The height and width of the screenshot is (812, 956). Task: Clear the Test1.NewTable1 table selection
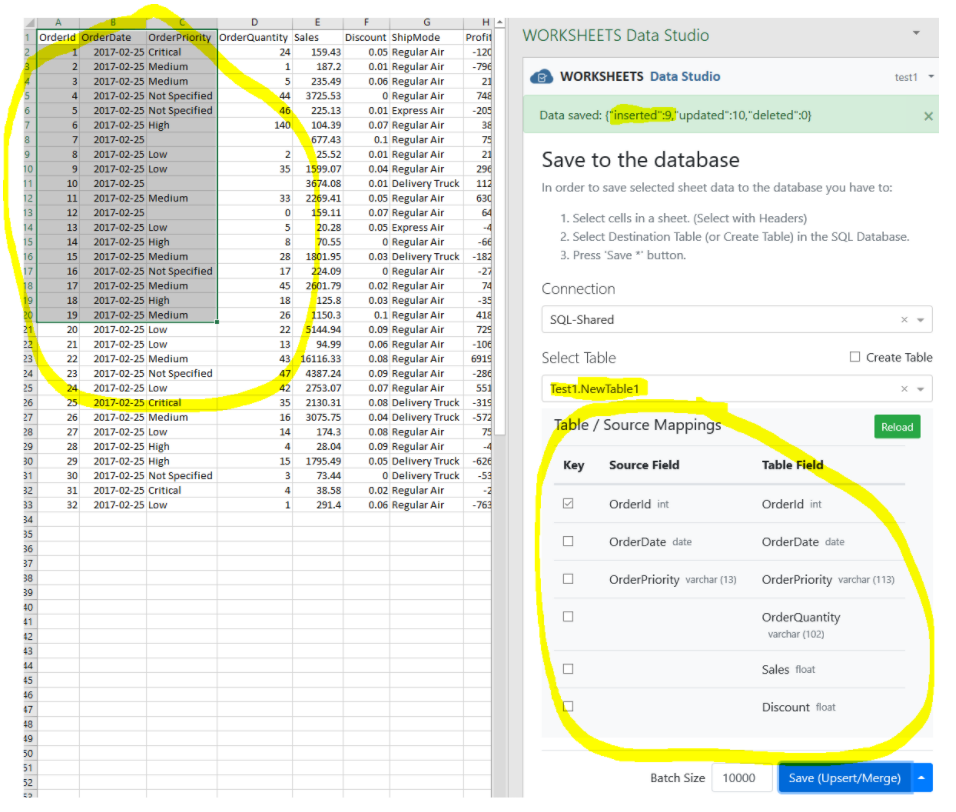pos(904,389)
